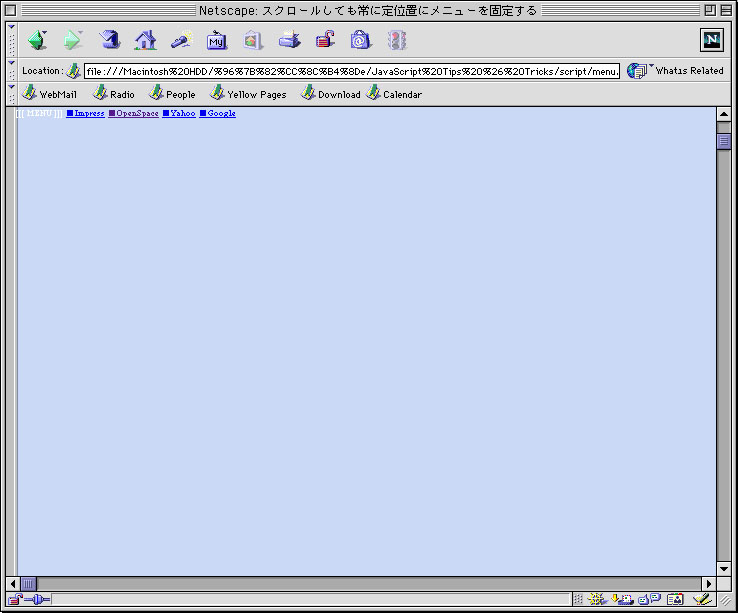The height and width of the screenshot is (613, 738).
Task: Go to the Home page
Action: tap(145, 40)
